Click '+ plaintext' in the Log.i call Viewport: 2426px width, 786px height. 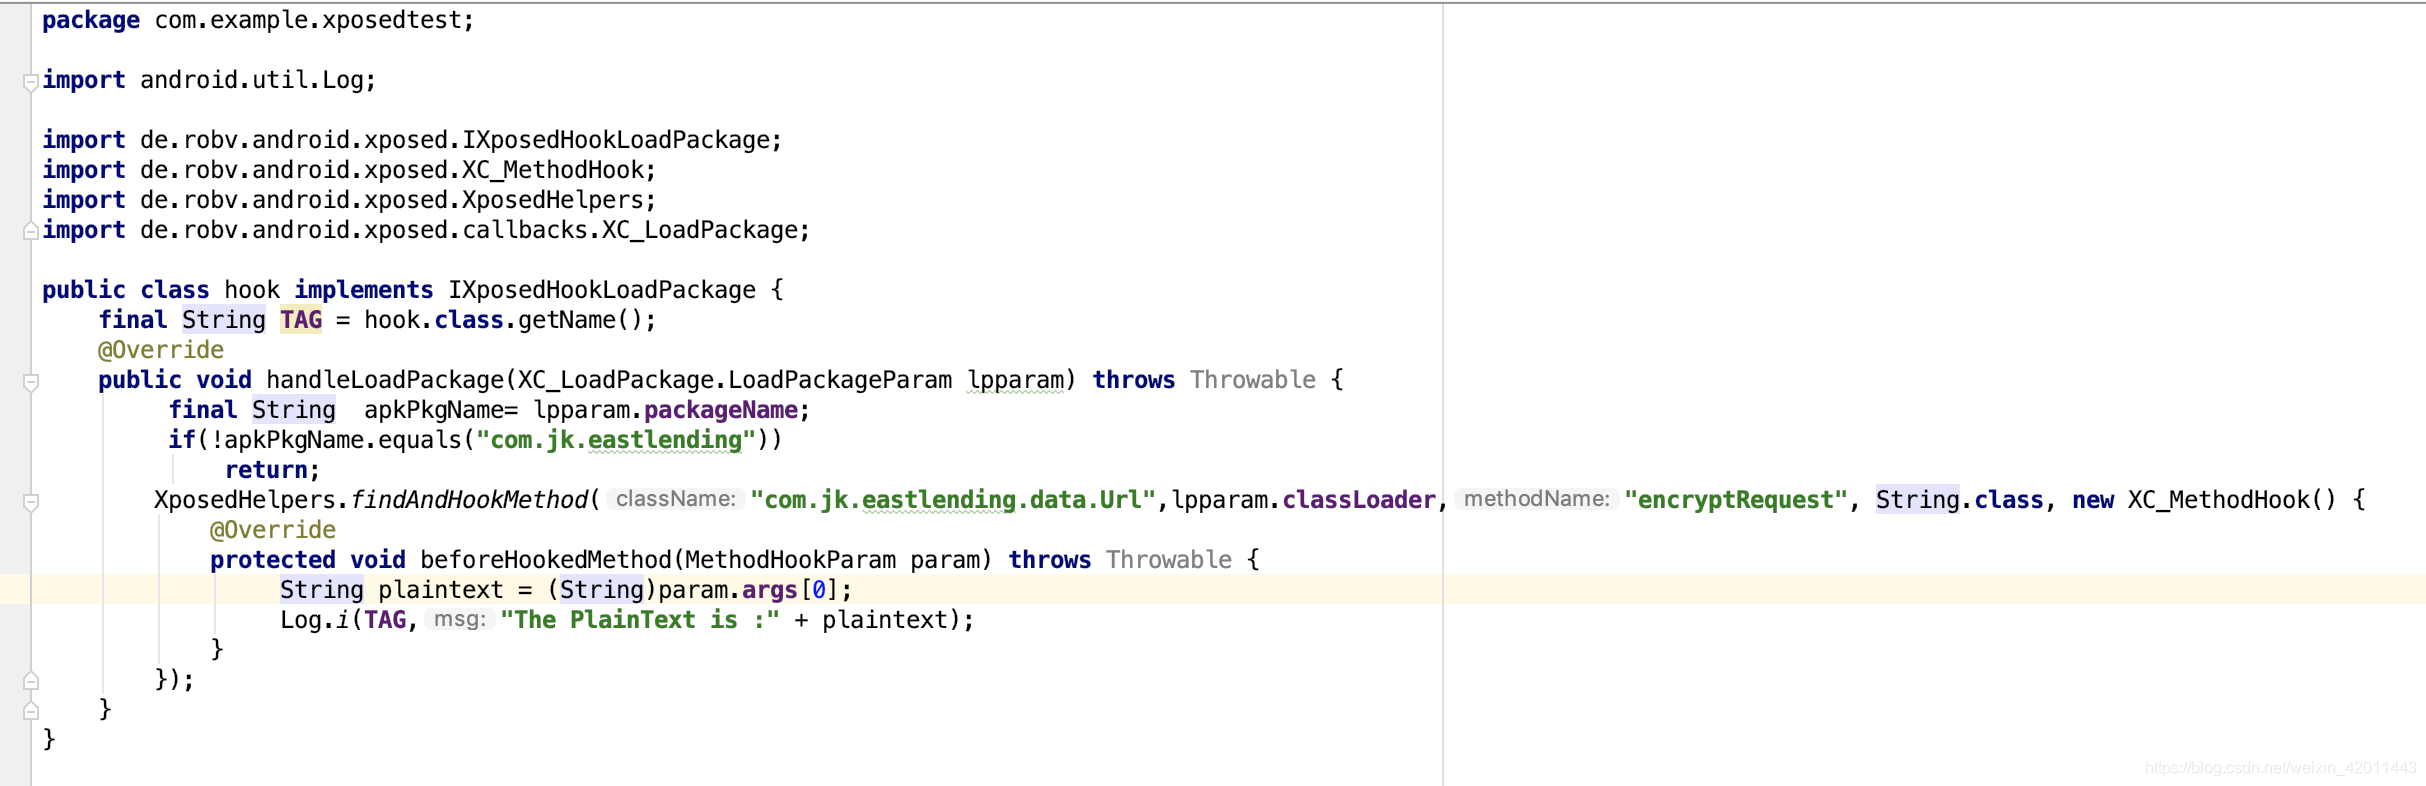coord(870,620)
